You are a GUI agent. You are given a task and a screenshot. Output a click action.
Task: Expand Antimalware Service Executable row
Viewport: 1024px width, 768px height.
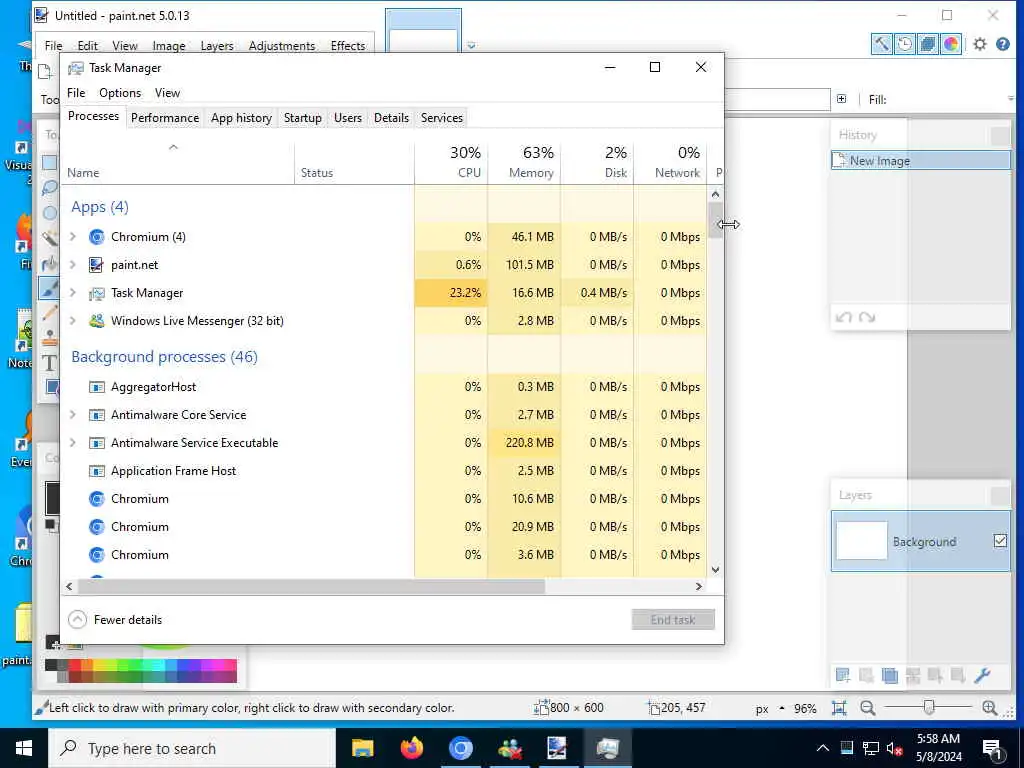click(x=73, y=443)
